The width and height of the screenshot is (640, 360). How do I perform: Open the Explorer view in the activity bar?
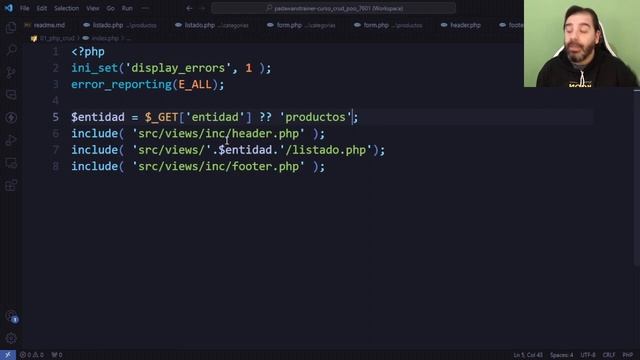click(x=11, y=28)
